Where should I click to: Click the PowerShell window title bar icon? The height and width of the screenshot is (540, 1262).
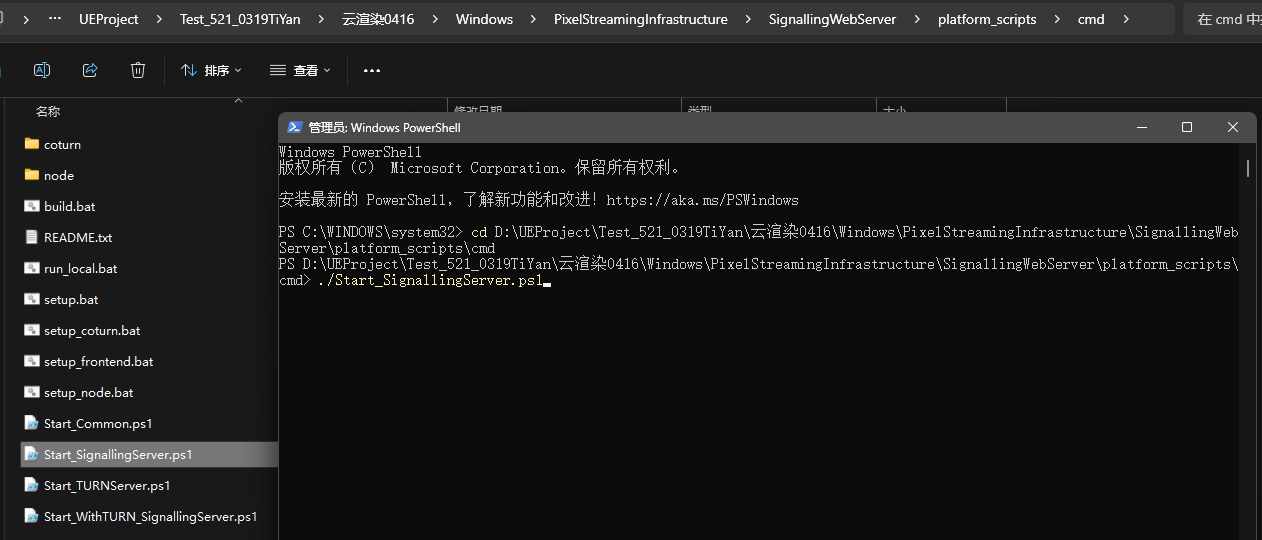point(295,127)
